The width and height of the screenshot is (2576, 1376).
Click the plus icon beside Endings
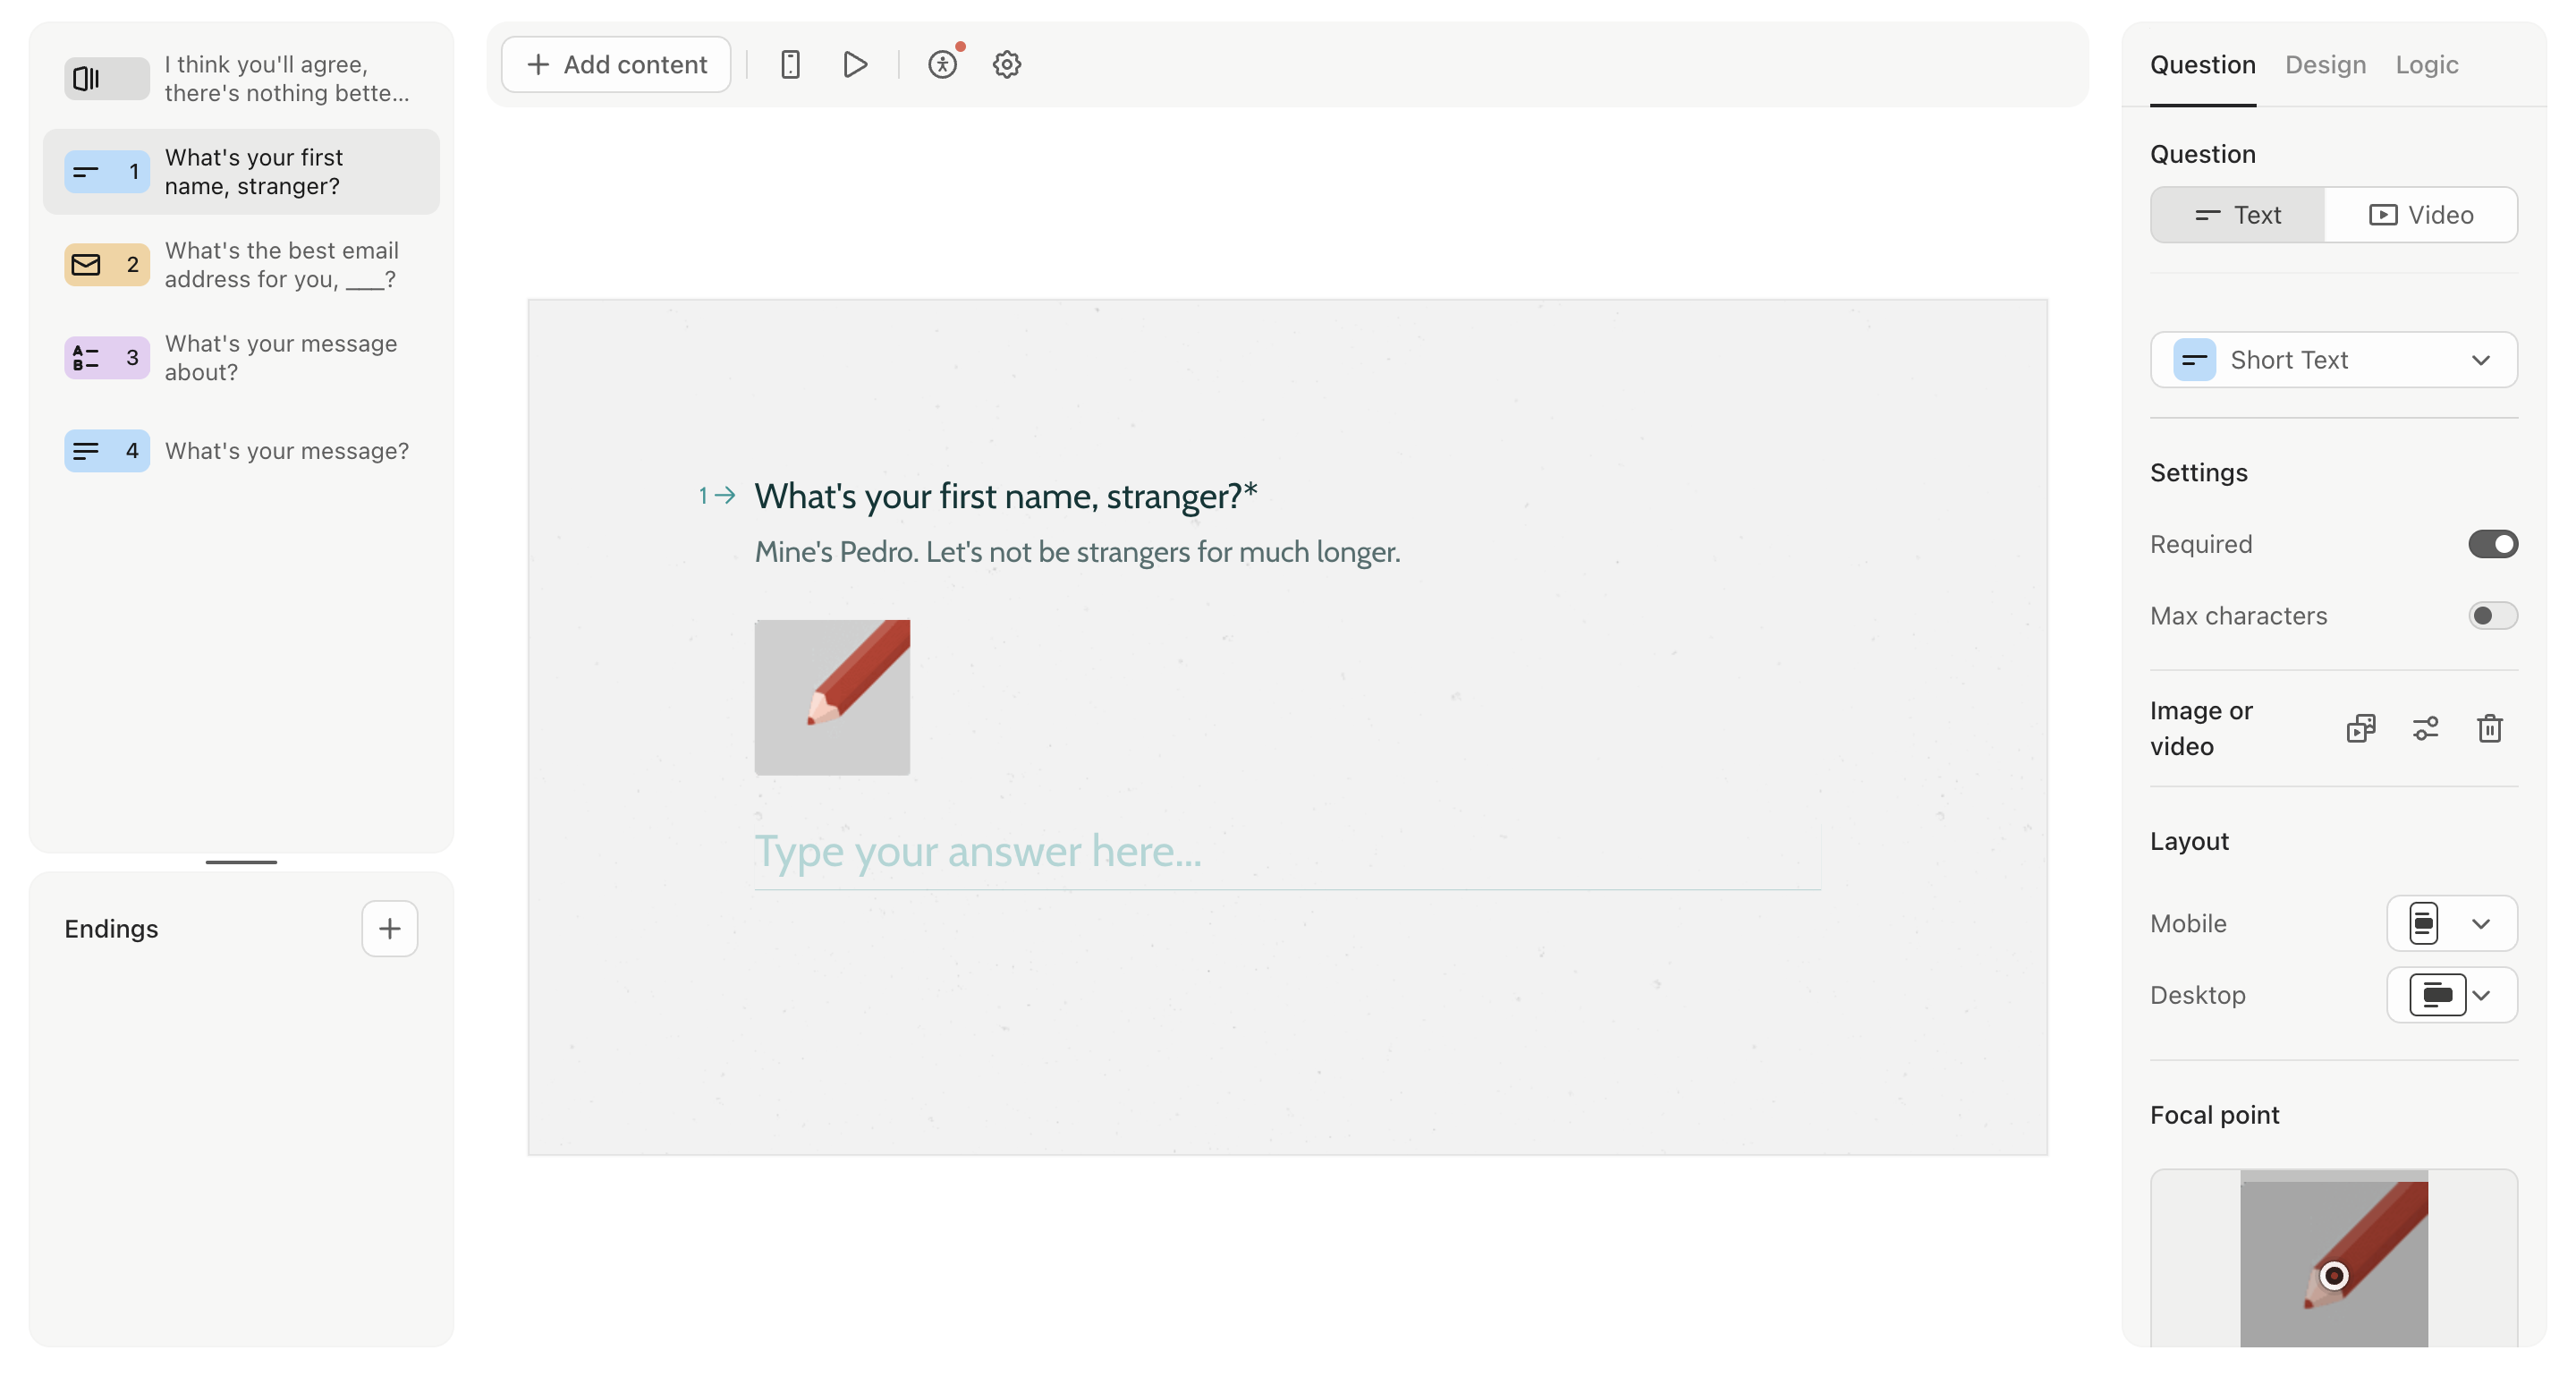pyautogui.click(x=390, y=929)
